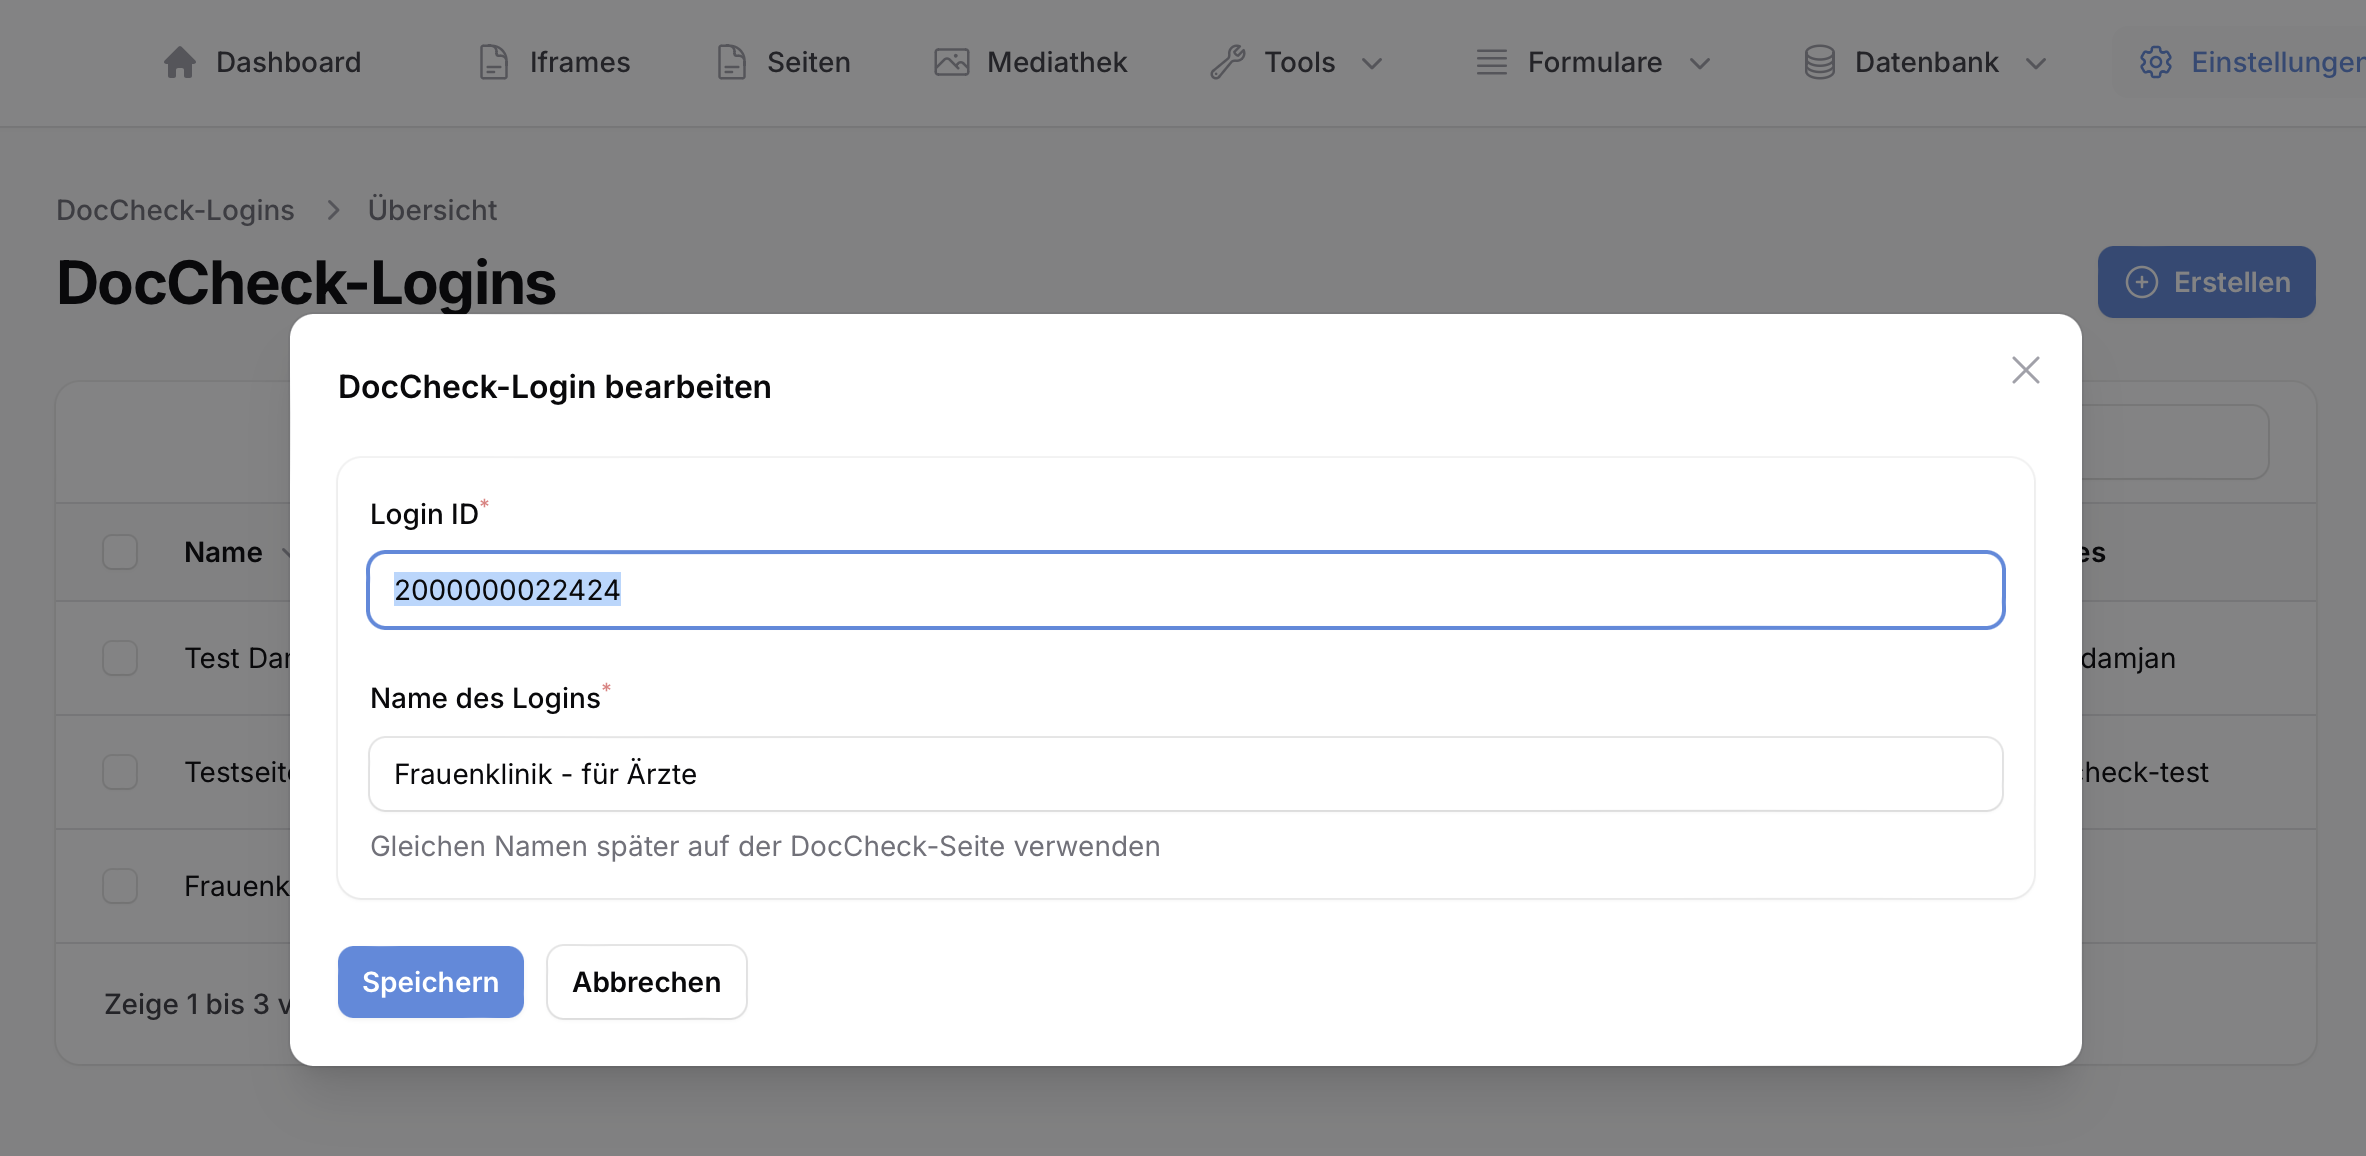
Task: Go to DocCheck-Logins breadcrumb link
Action: (175, 210)
